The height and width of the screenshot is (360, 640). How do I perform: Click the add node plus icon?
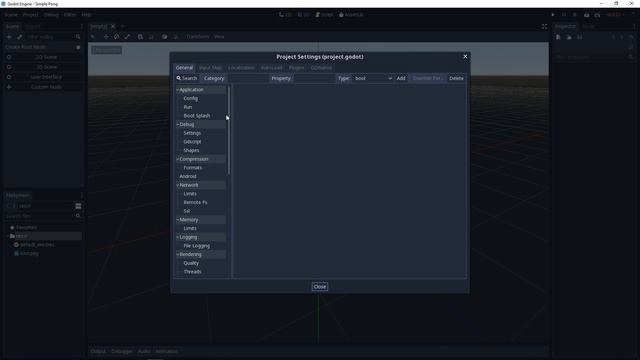point(9,37)
